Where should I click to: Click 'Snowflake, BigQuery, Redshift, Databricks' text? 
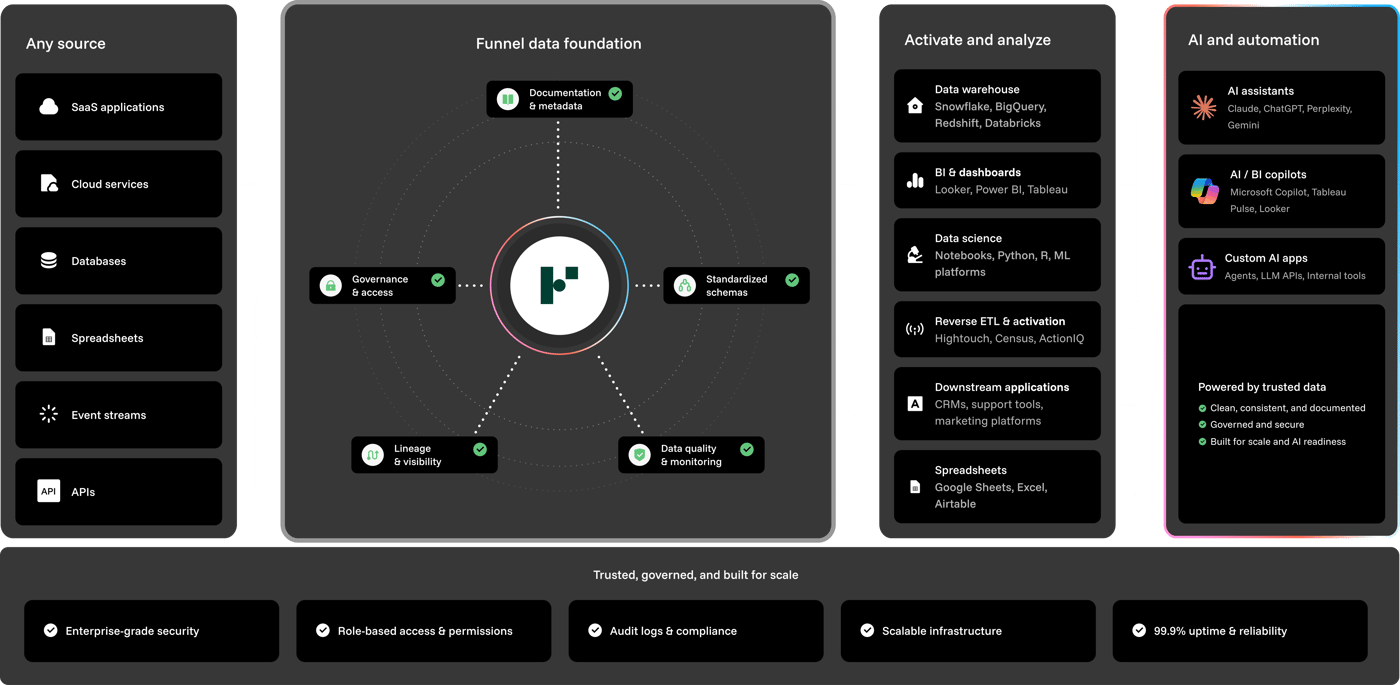click(x=991, y=115)
